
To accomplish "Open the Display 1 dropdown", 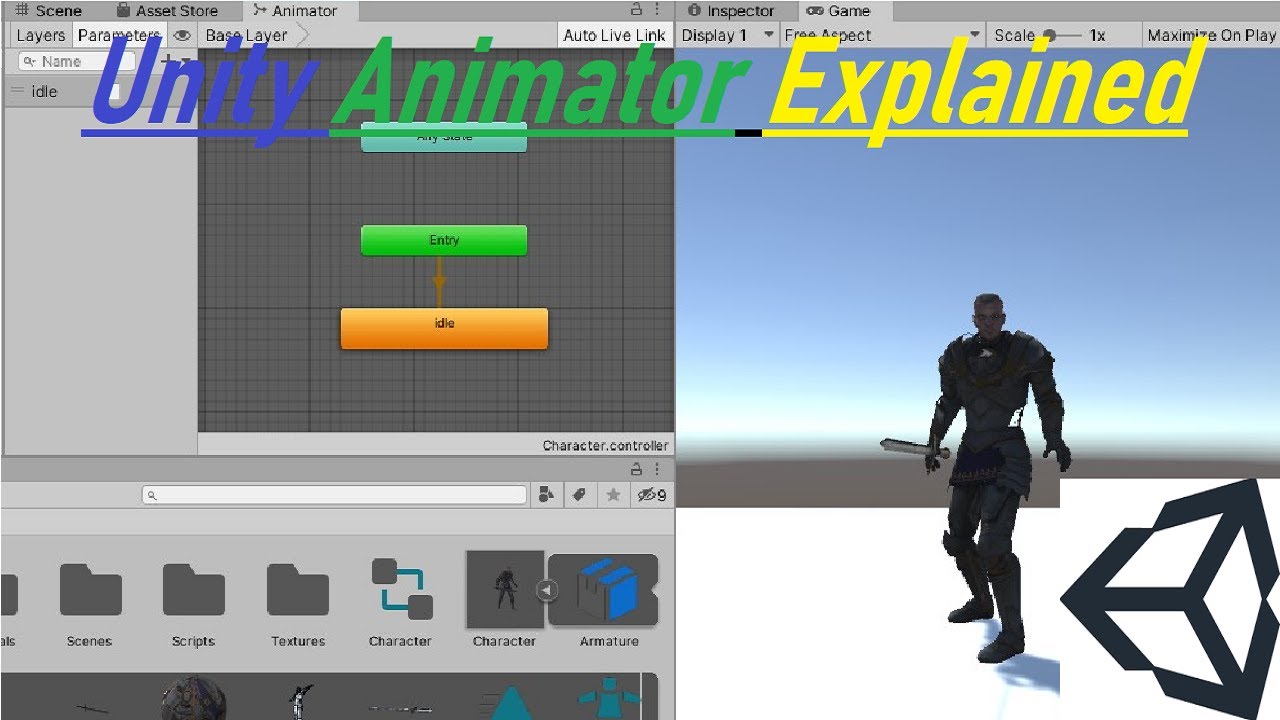I will 728,35.
